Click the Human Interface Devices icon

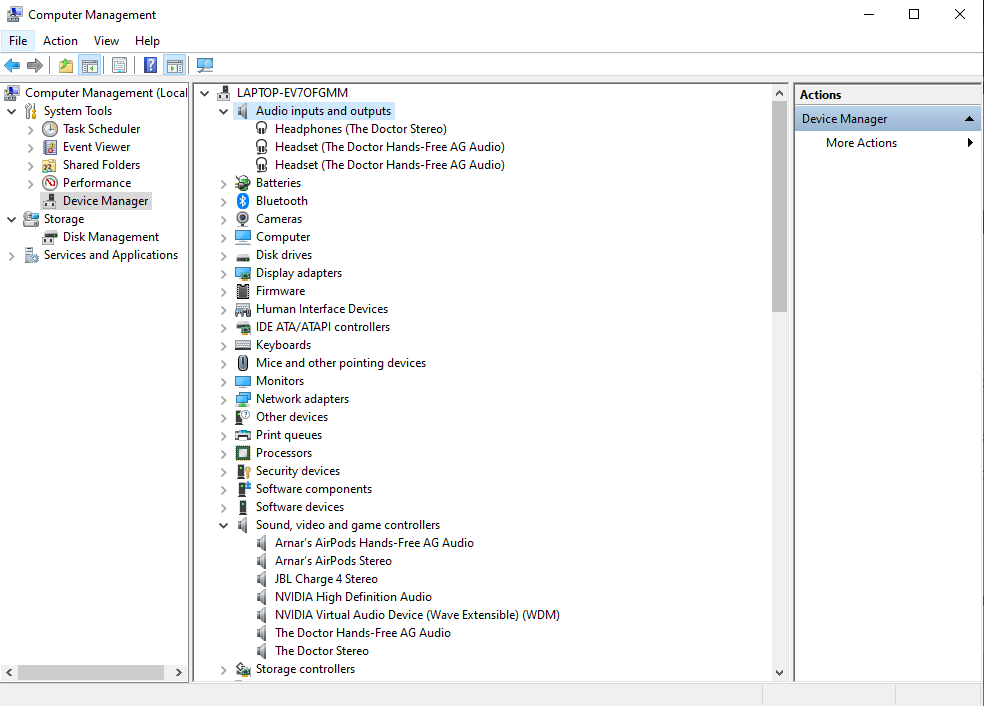pyautogui.click(x=243, y=309)
